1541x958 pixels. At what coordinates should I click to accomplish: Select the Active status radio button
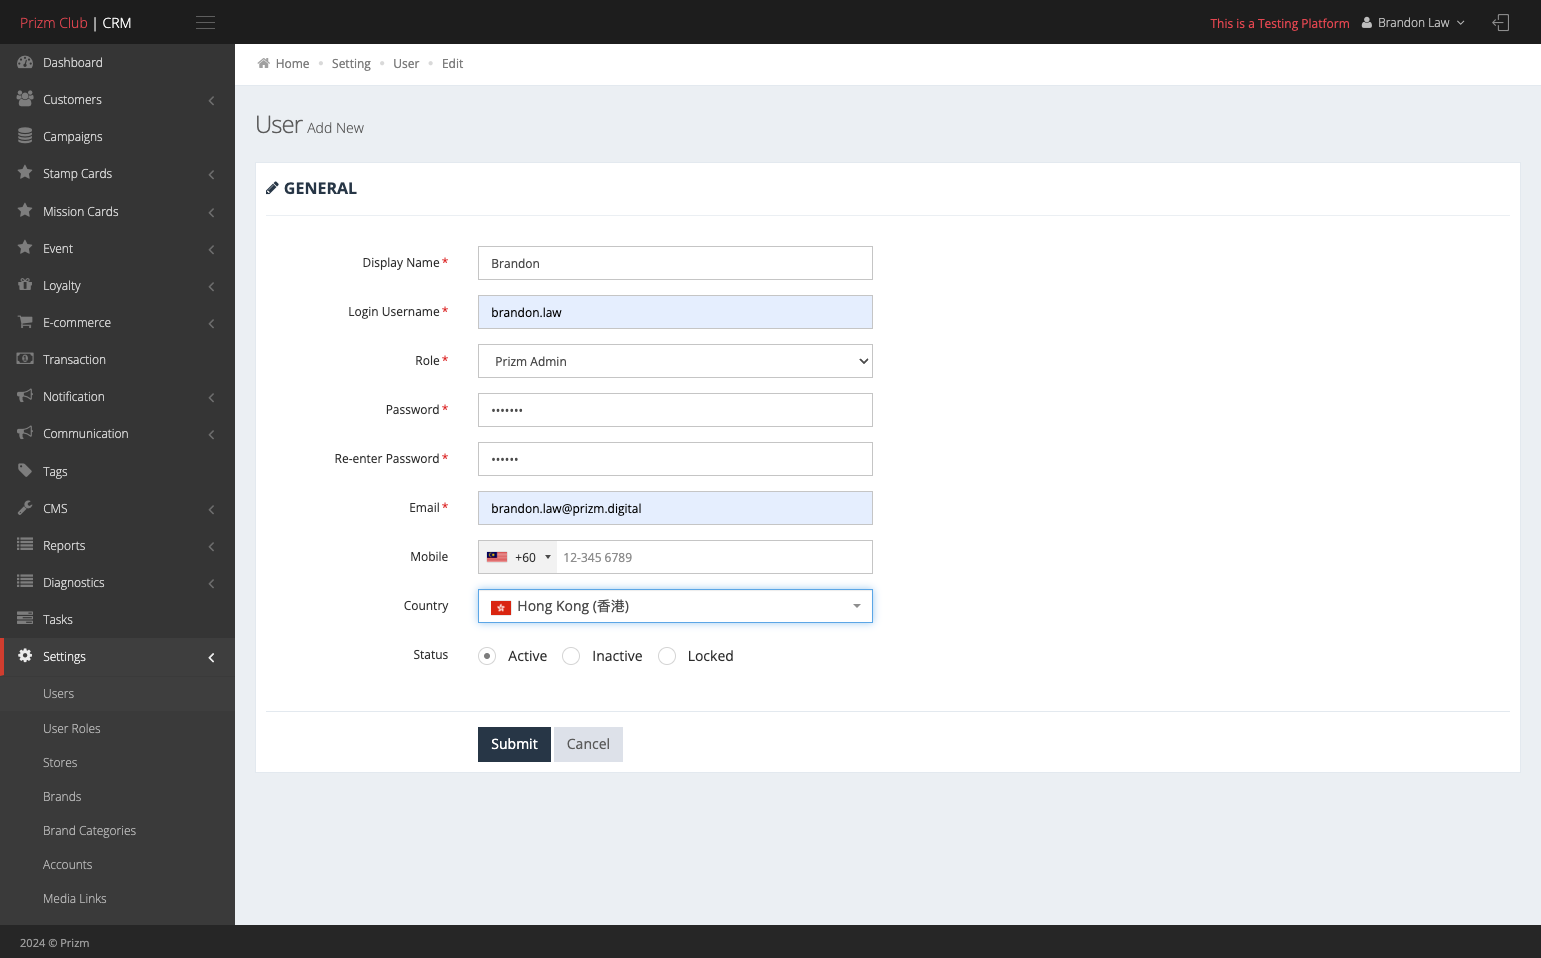tap(487, 656)
